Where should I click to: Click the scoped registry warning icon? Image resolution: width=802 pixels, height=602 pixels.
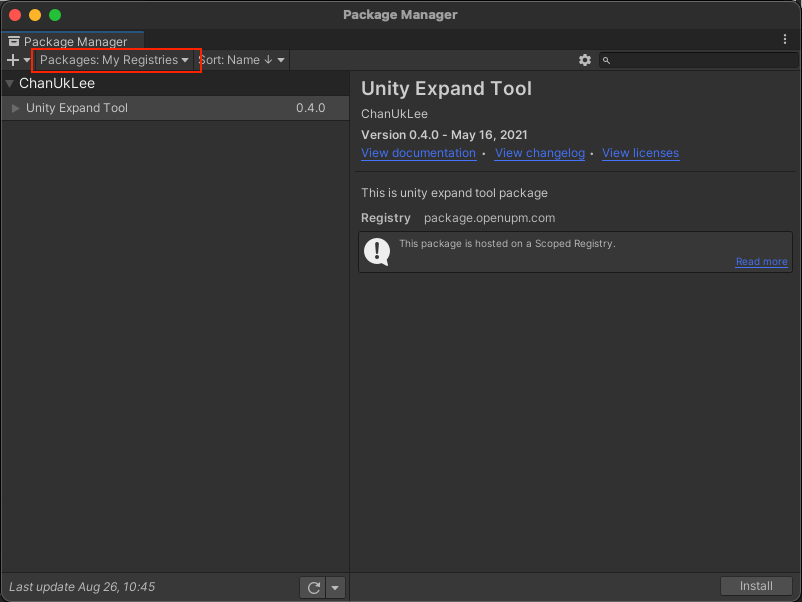pyautogui.click(x=377, y=252)
